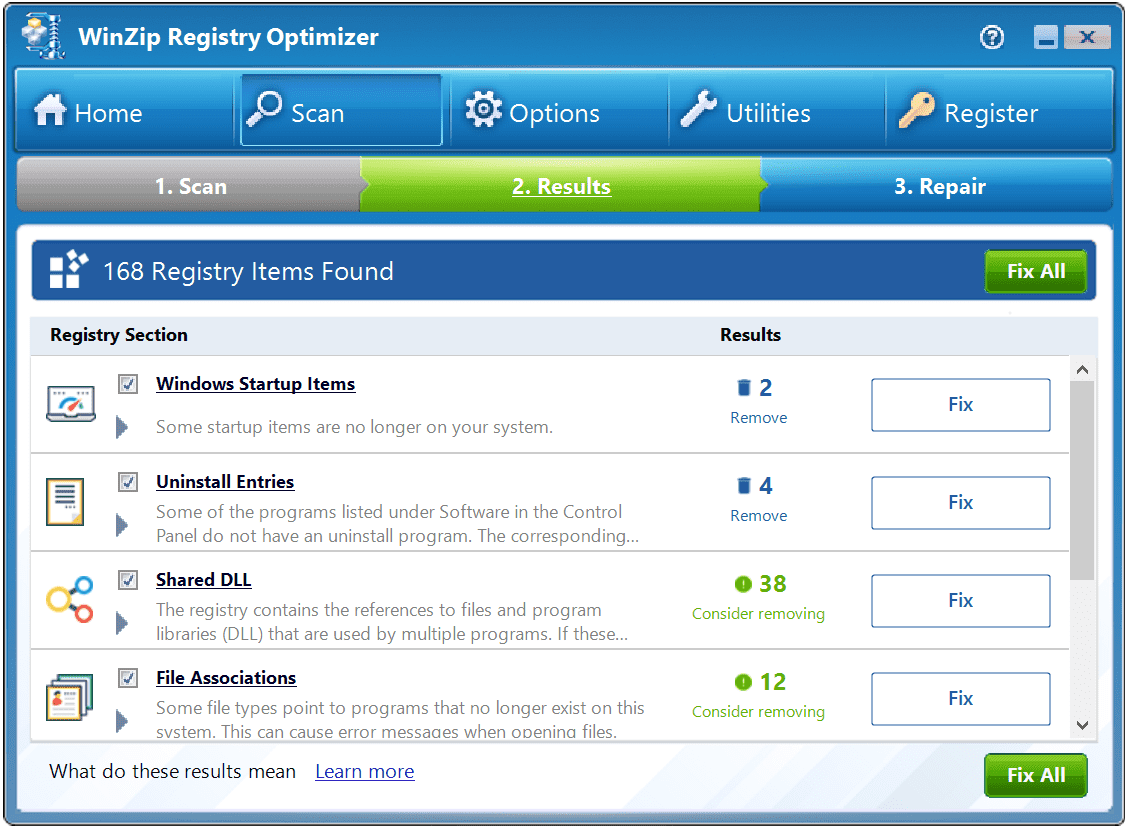Uncheck the Shared DLL checkbox

click(128, 579)
